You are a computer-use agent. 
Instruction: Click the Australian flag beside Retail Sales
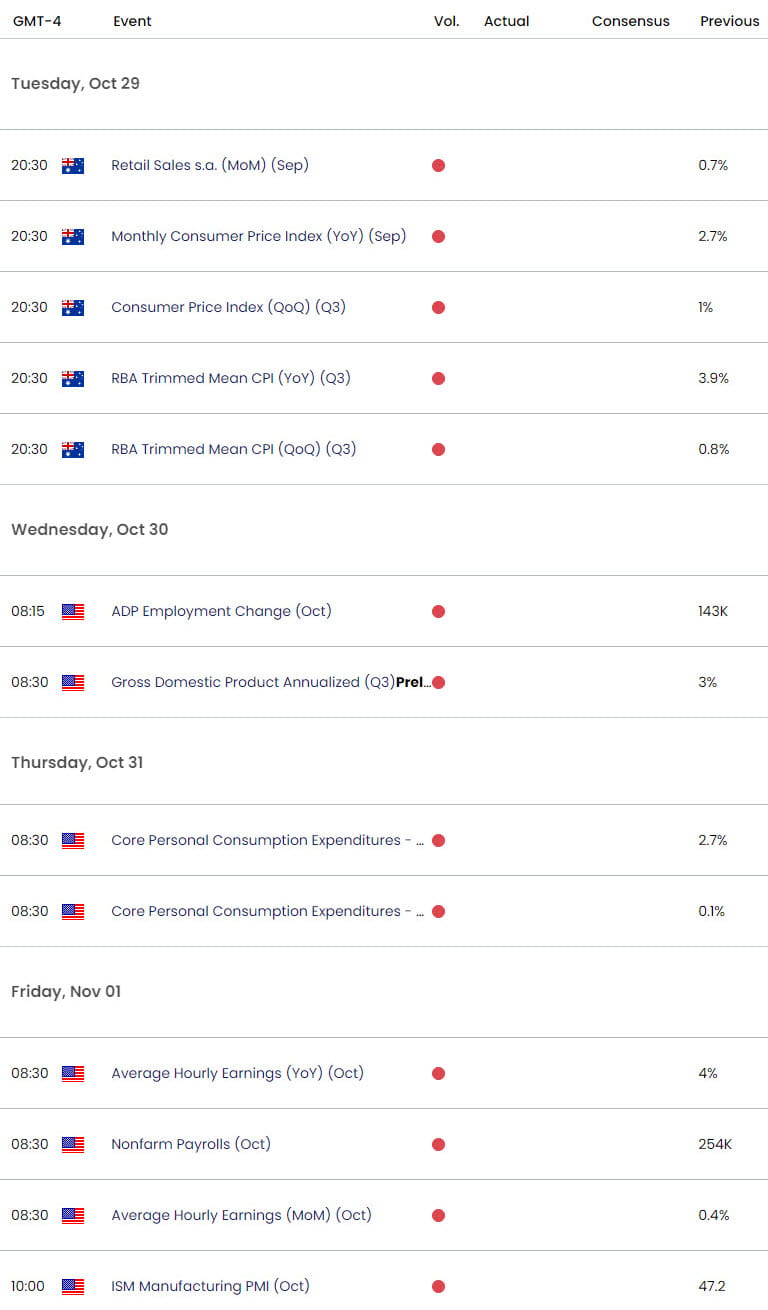click(x=72, y=166)
